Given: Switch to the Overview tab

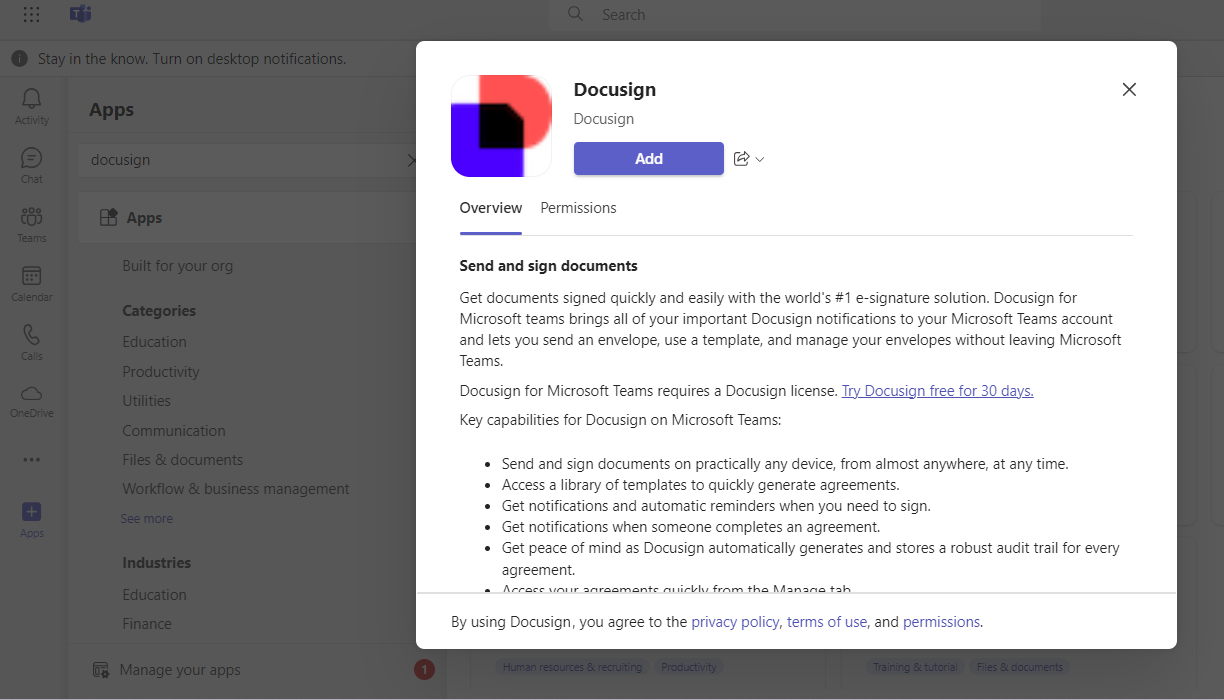Looking at the screenshot, I should click(x=491, y=208).
